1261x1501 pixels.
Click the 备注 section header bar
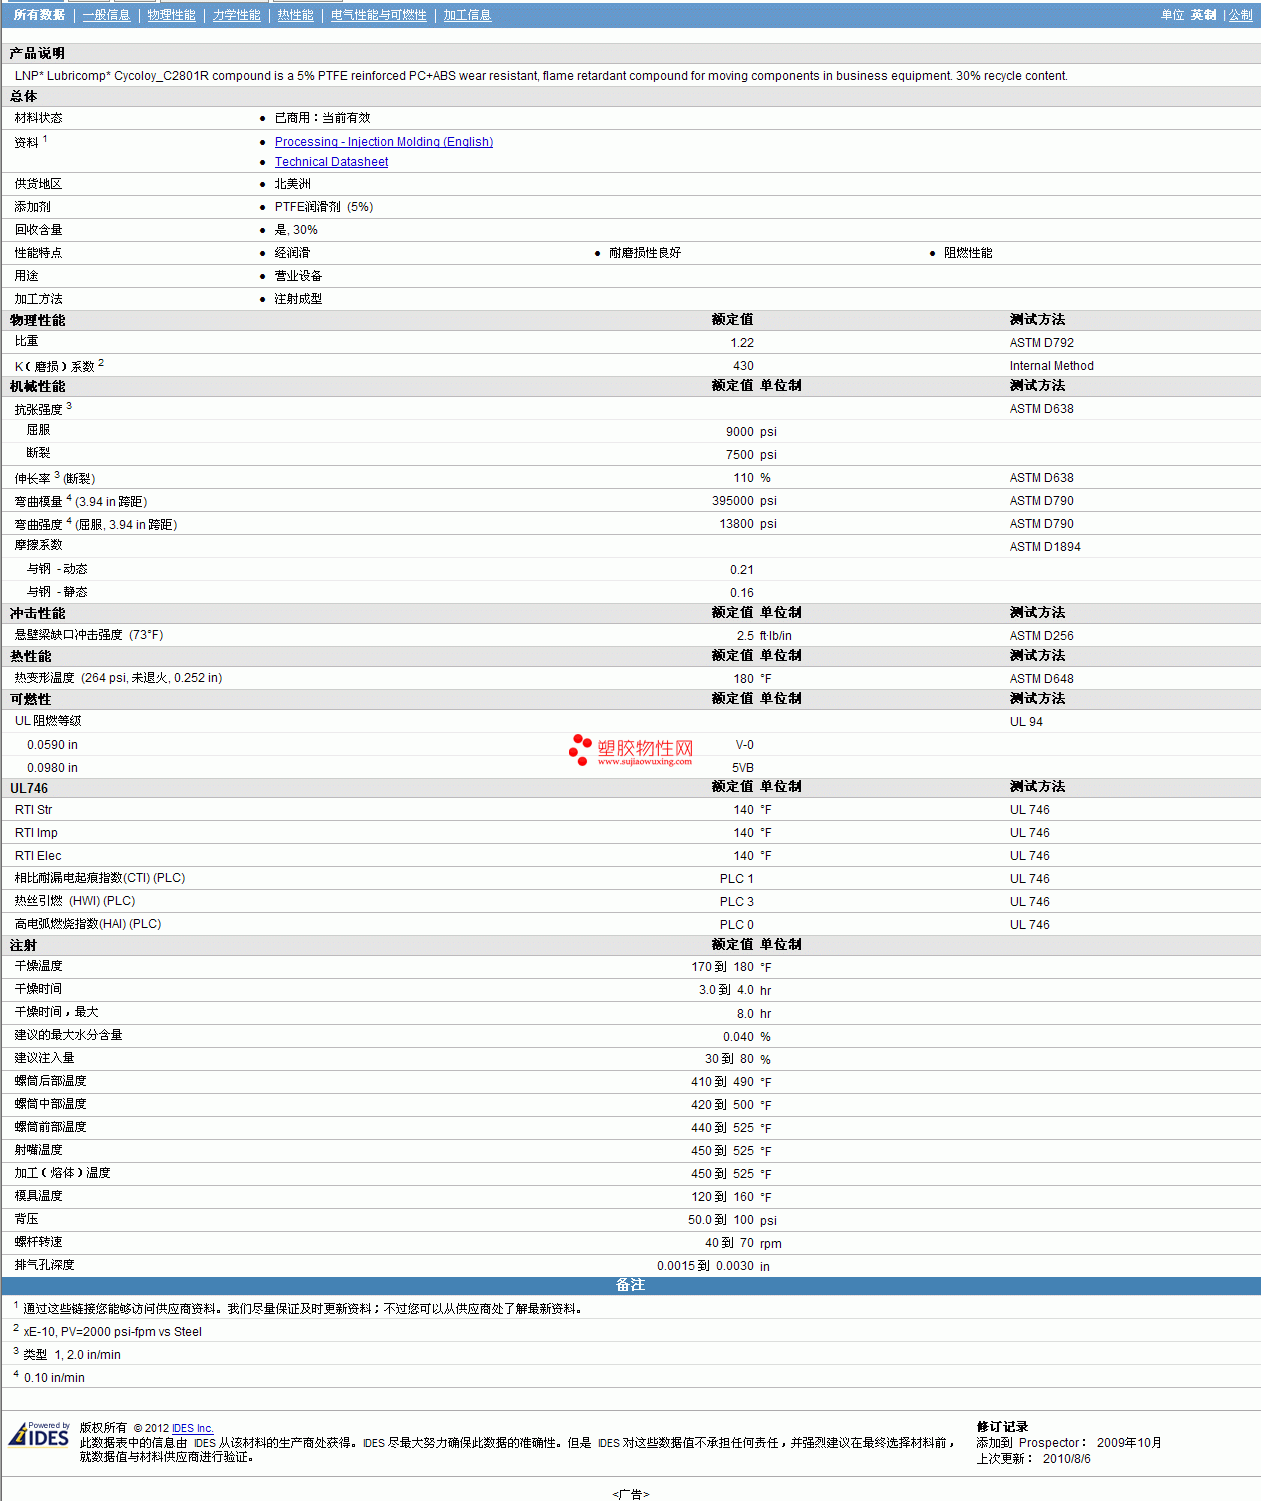630,1285
